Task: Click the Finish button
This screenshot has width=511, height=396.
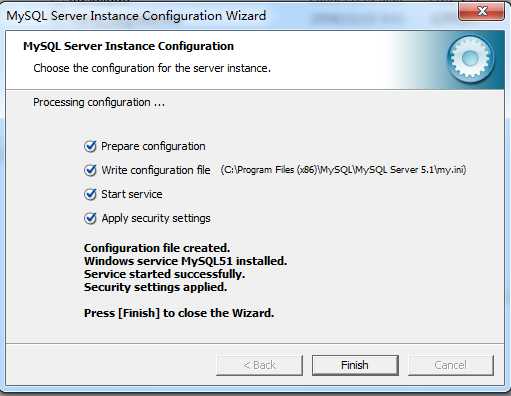Action: tap(355, 365)
